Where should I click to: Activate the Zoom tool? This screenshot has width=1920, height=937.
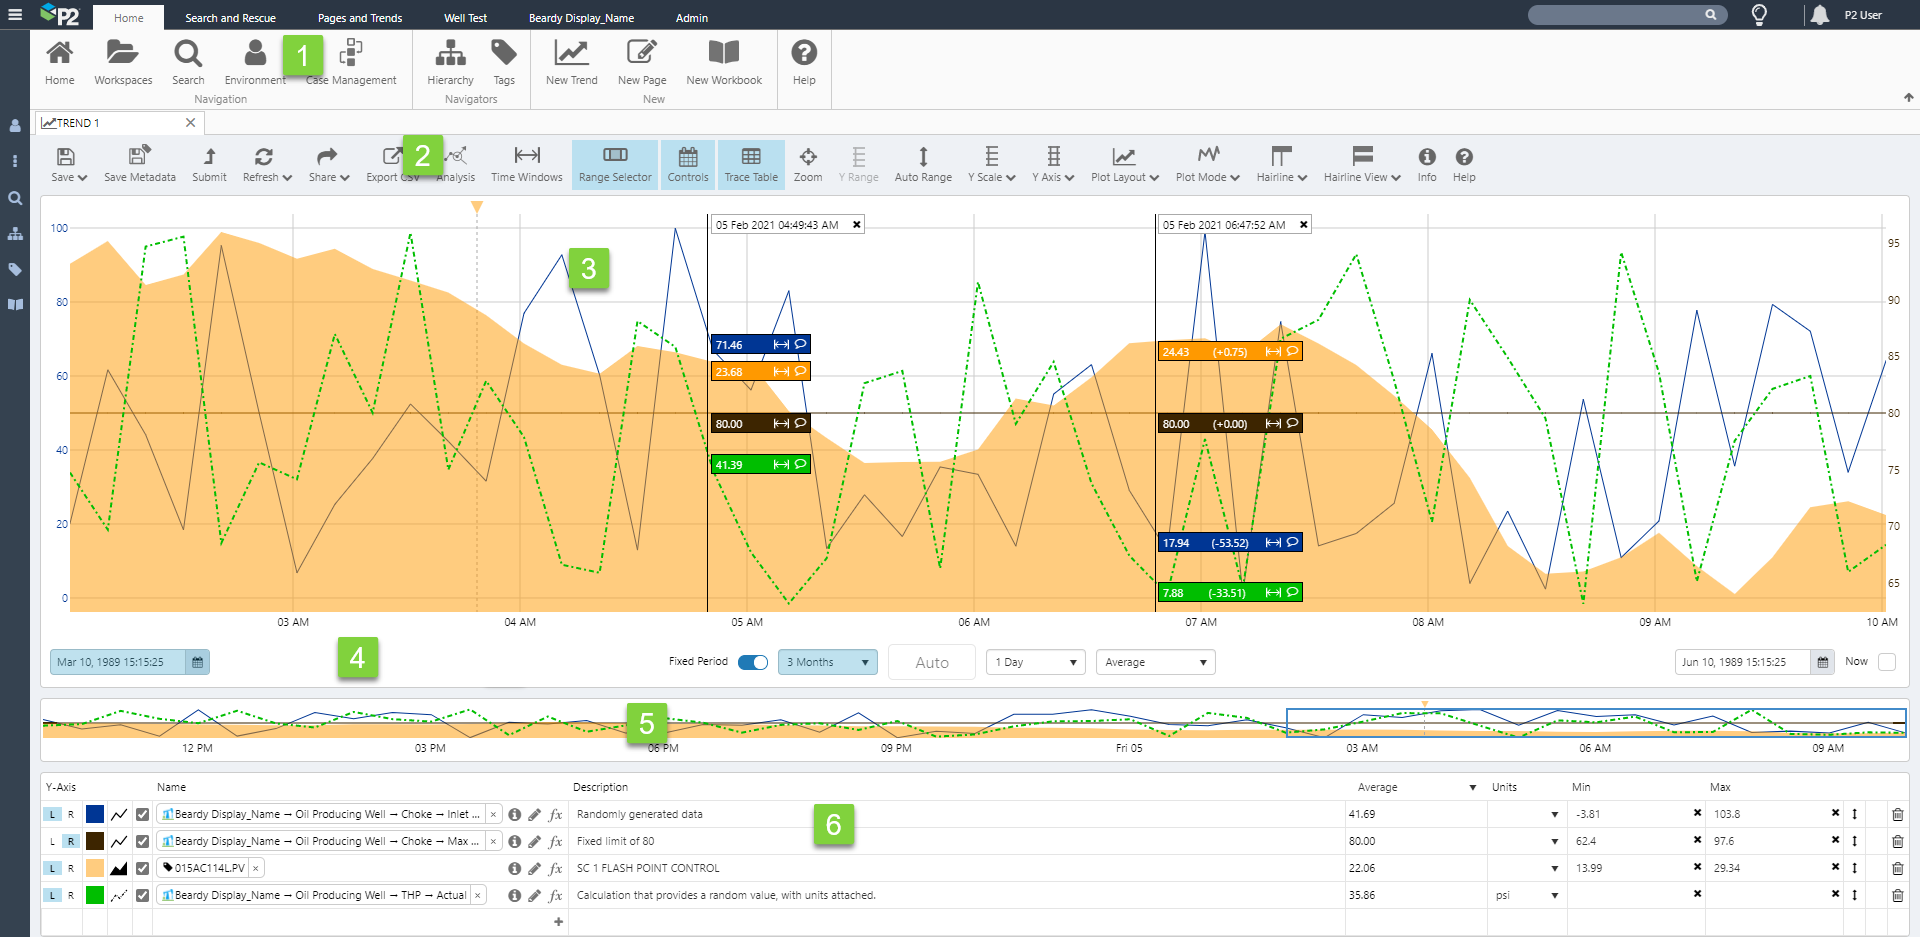point(807,164)
